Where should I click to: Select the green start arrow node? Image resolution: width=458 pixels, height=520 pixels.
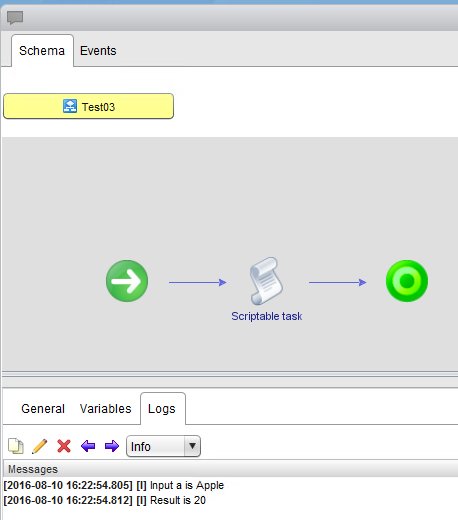(x=127, y=281)
